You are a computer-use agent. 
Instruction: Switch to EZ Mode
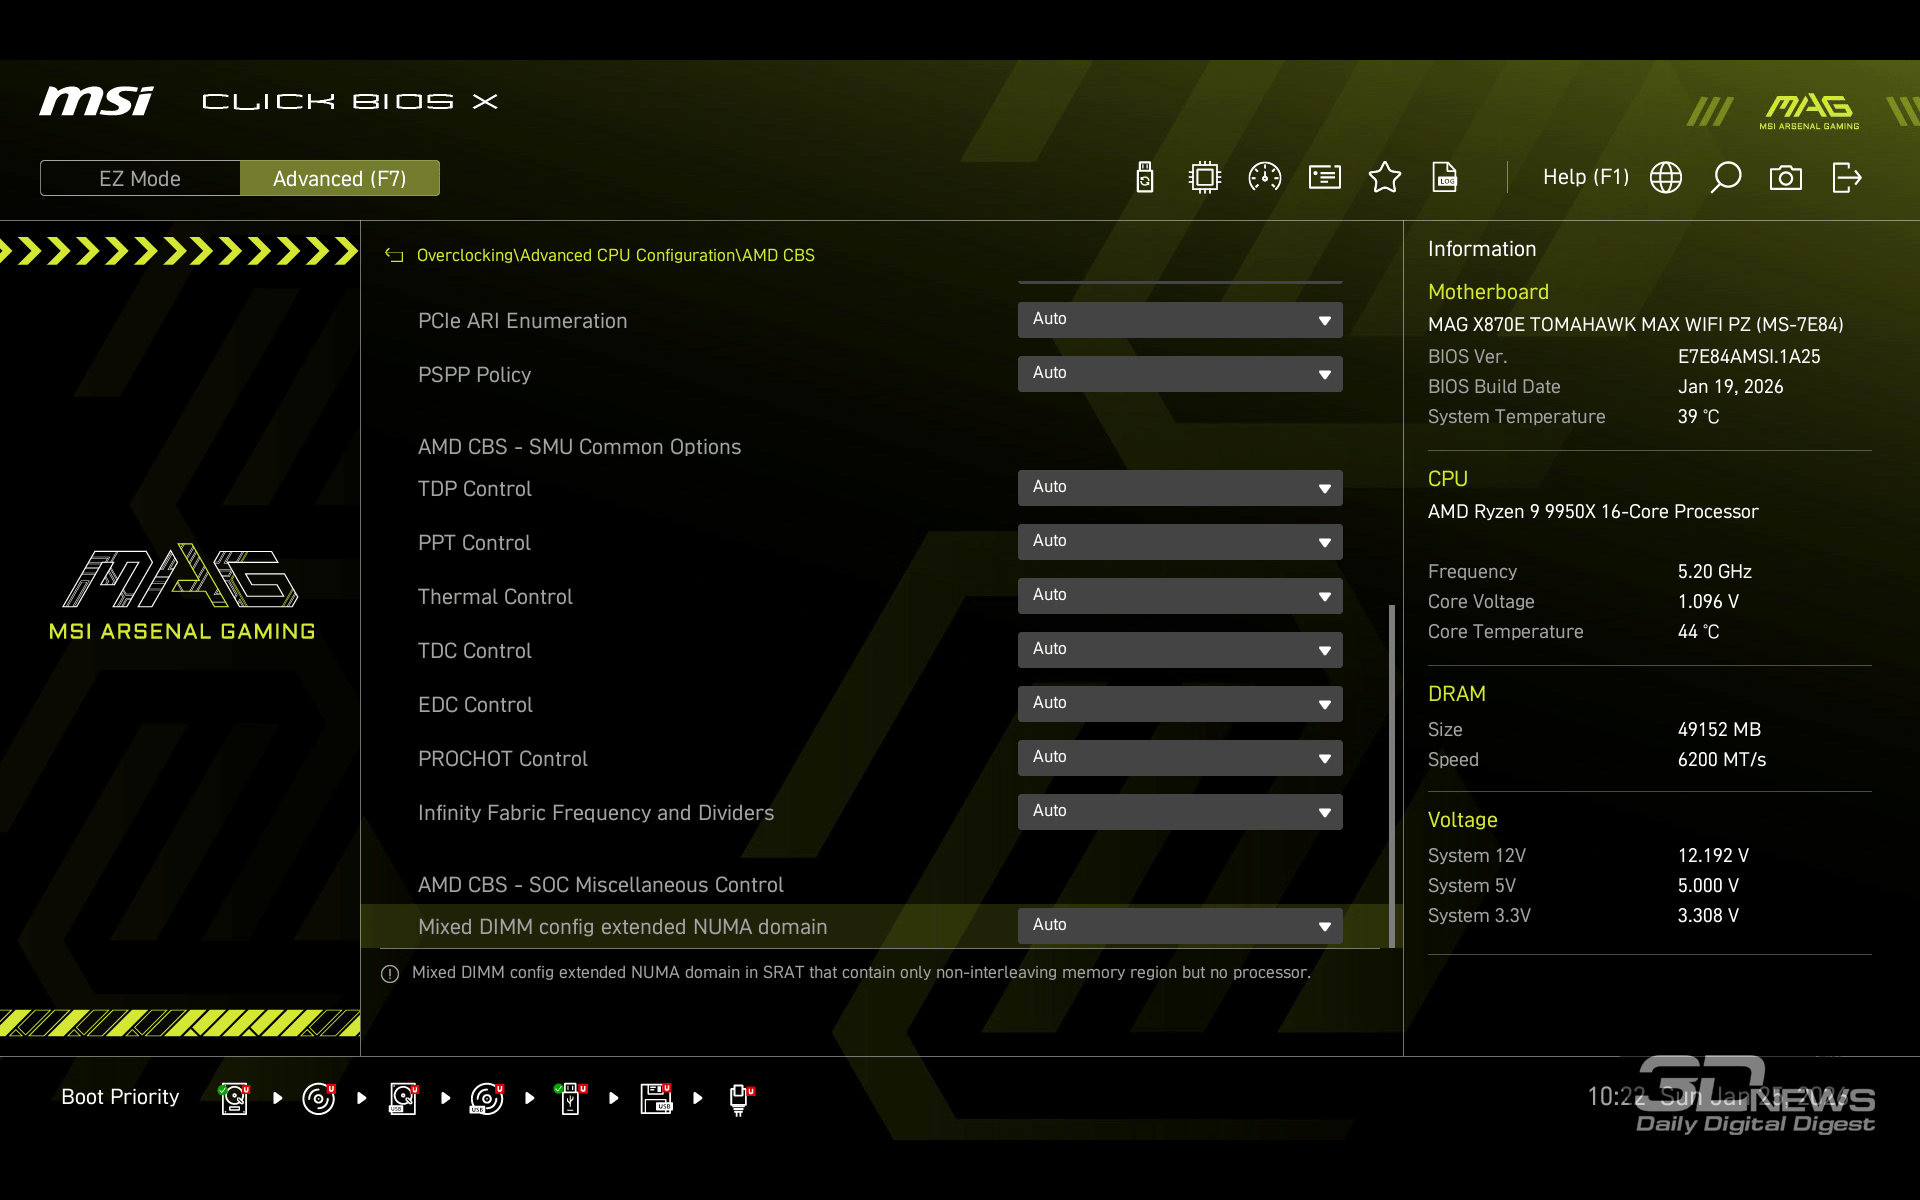click(140, 179)
